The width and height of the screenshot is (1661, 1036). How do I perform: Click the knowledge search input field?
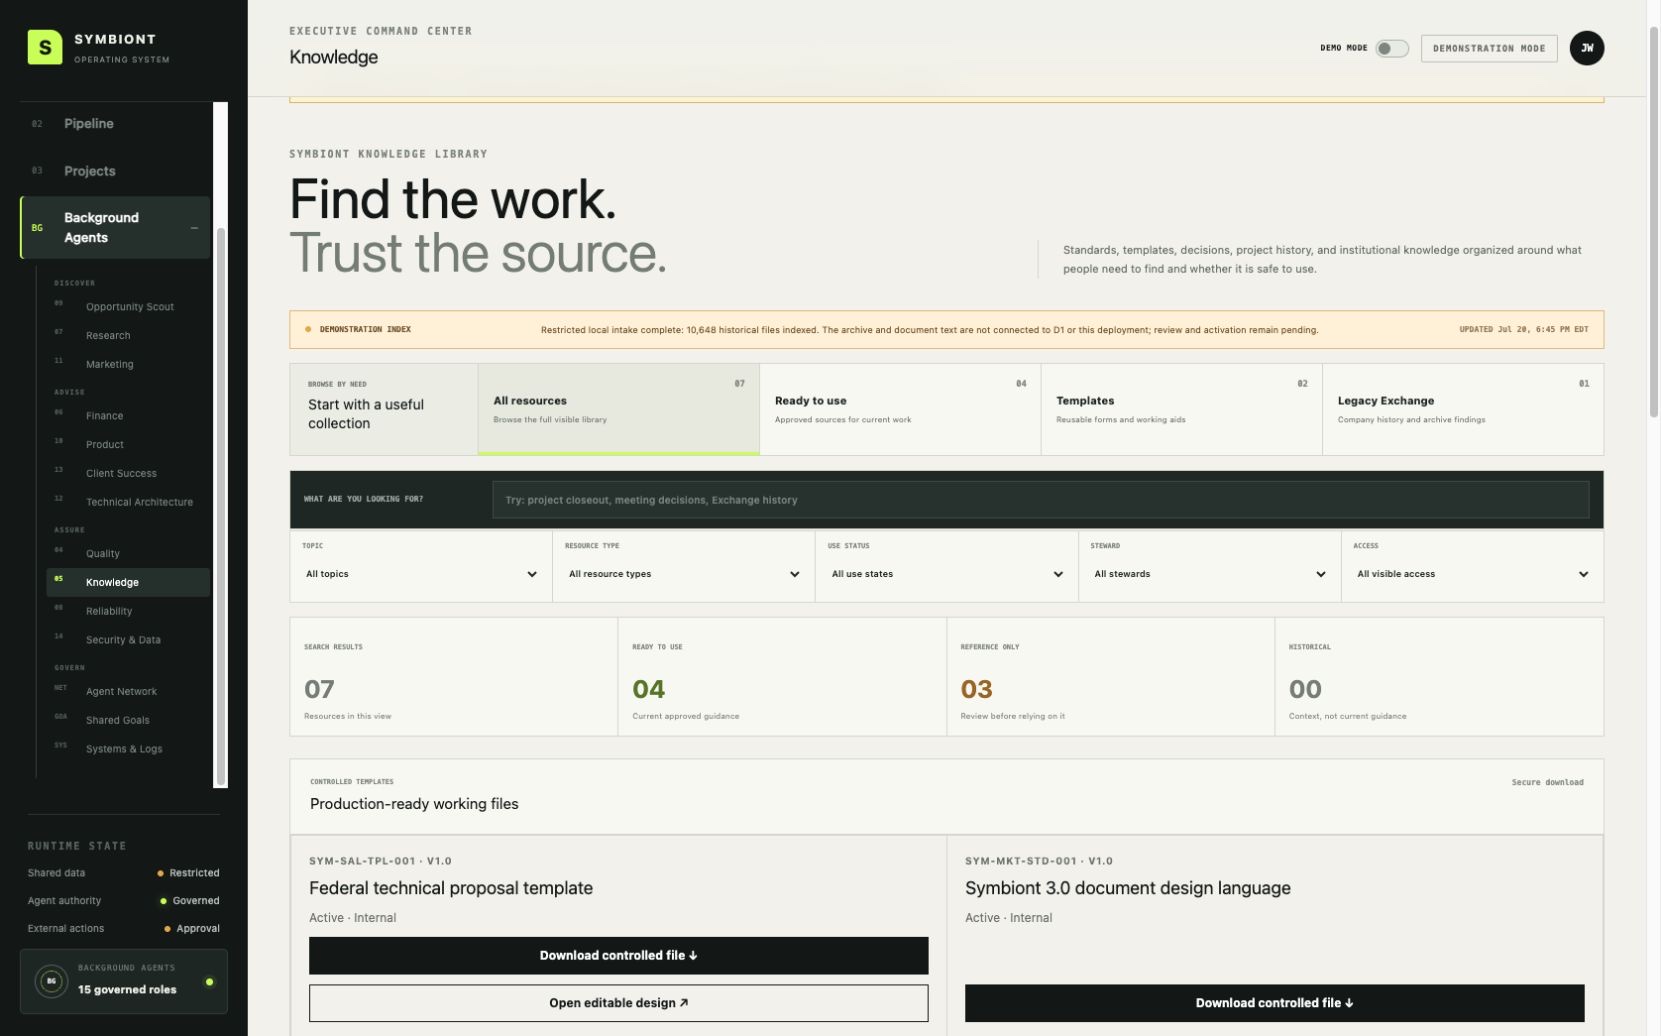point(1040,500)
